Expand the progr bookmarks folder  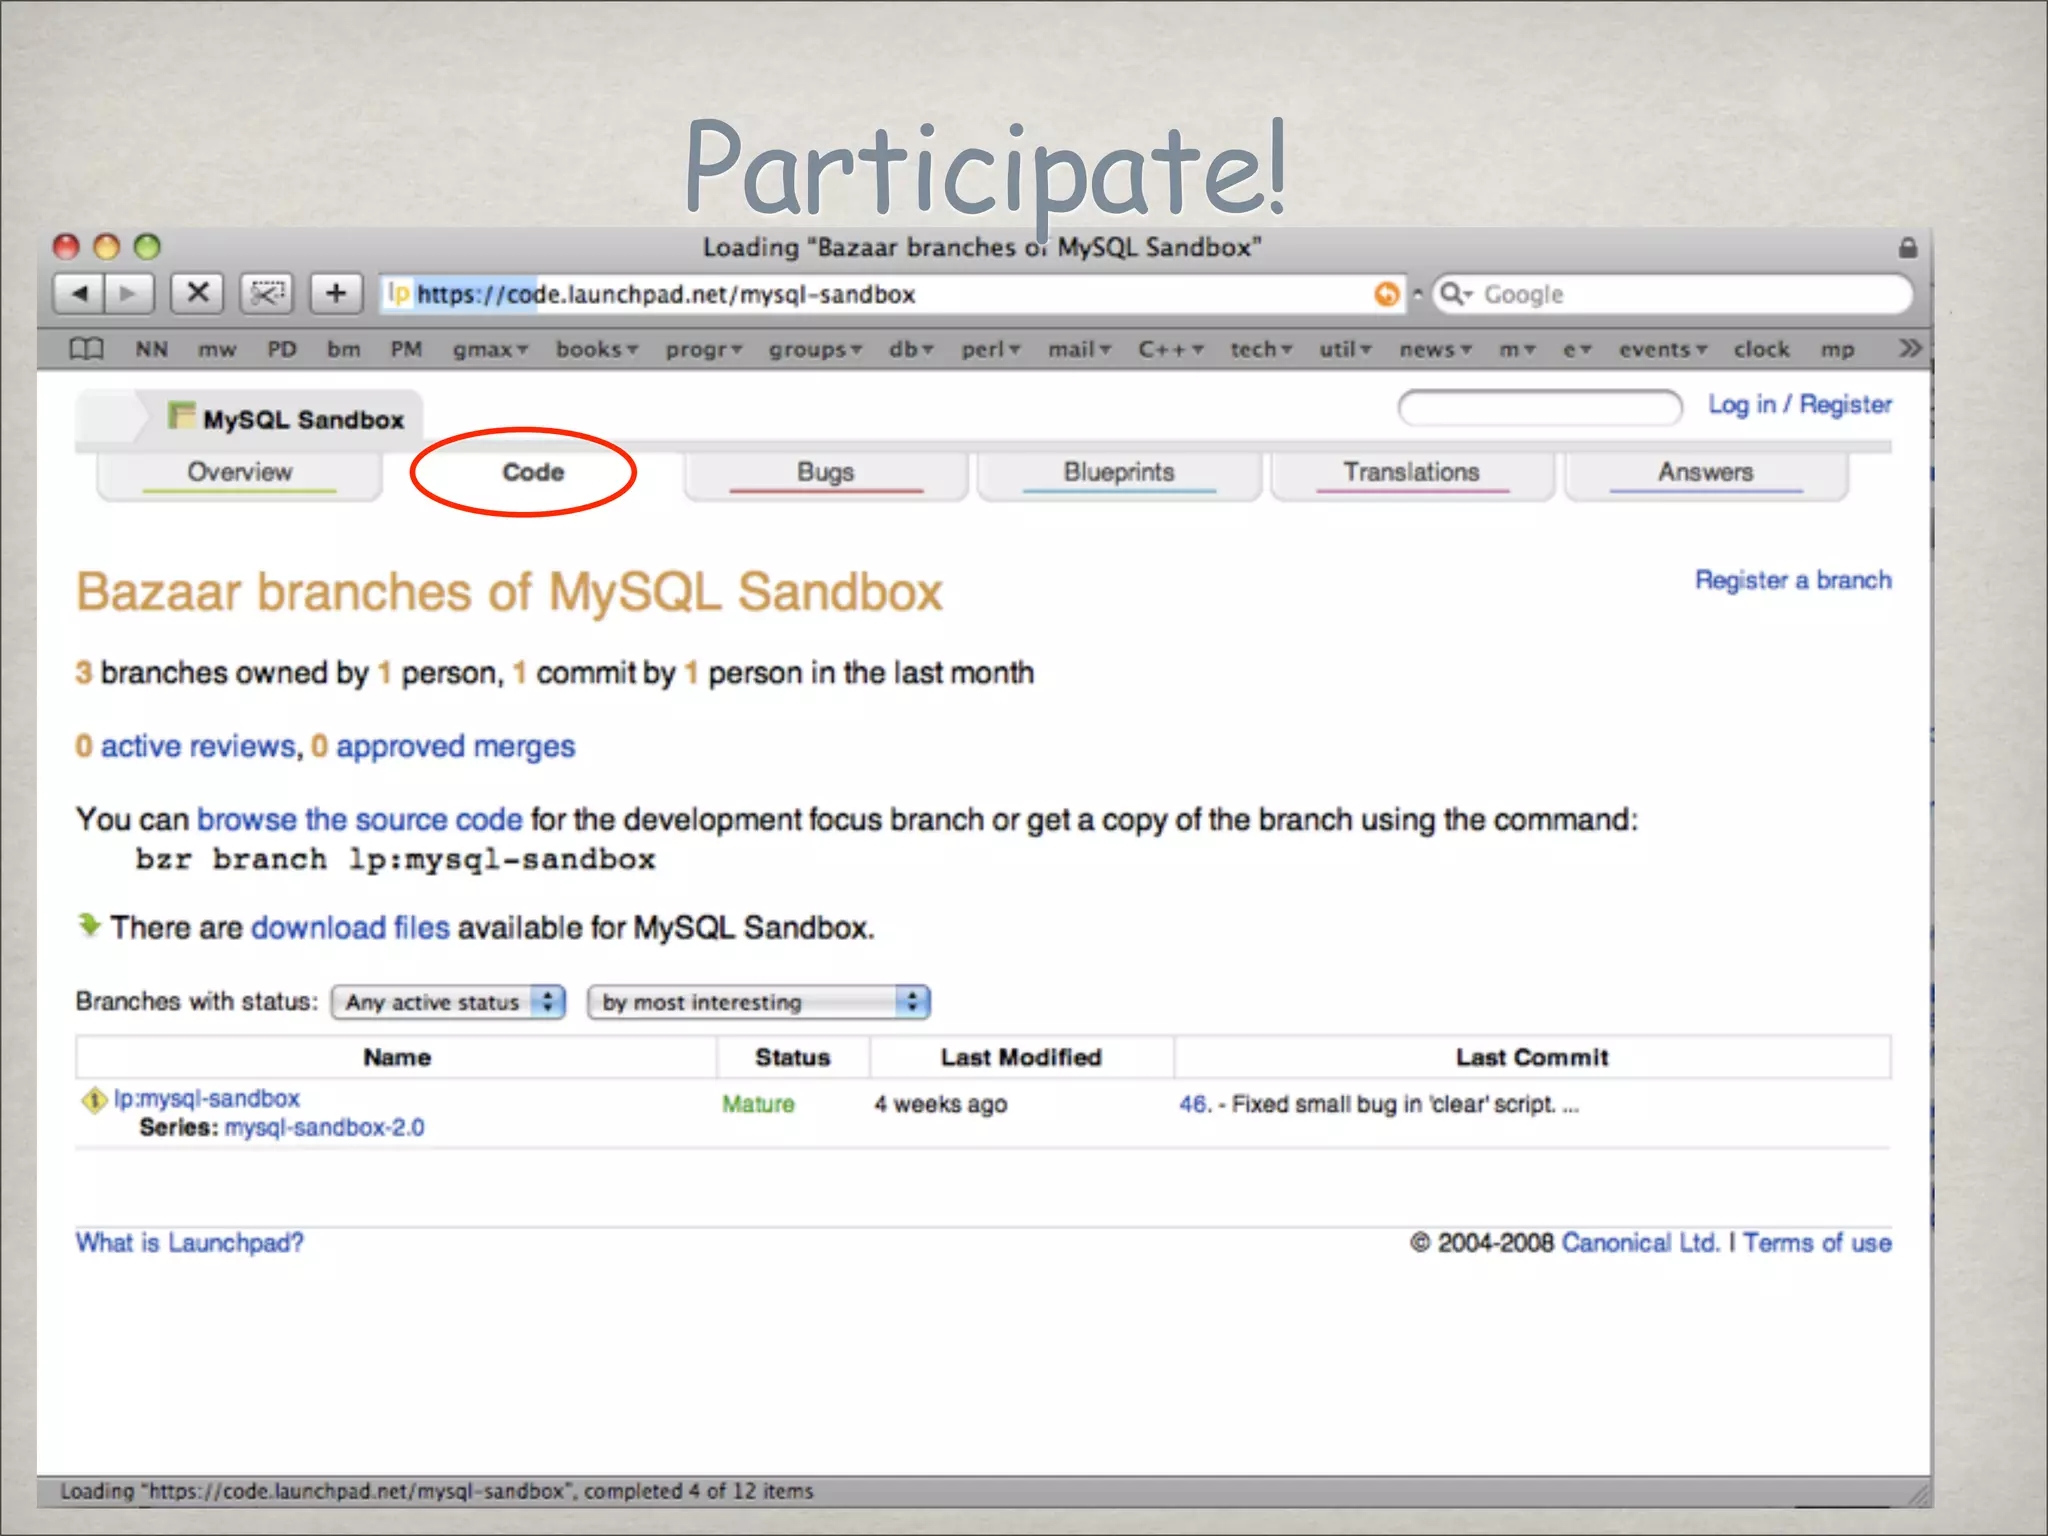coord(704,349)
